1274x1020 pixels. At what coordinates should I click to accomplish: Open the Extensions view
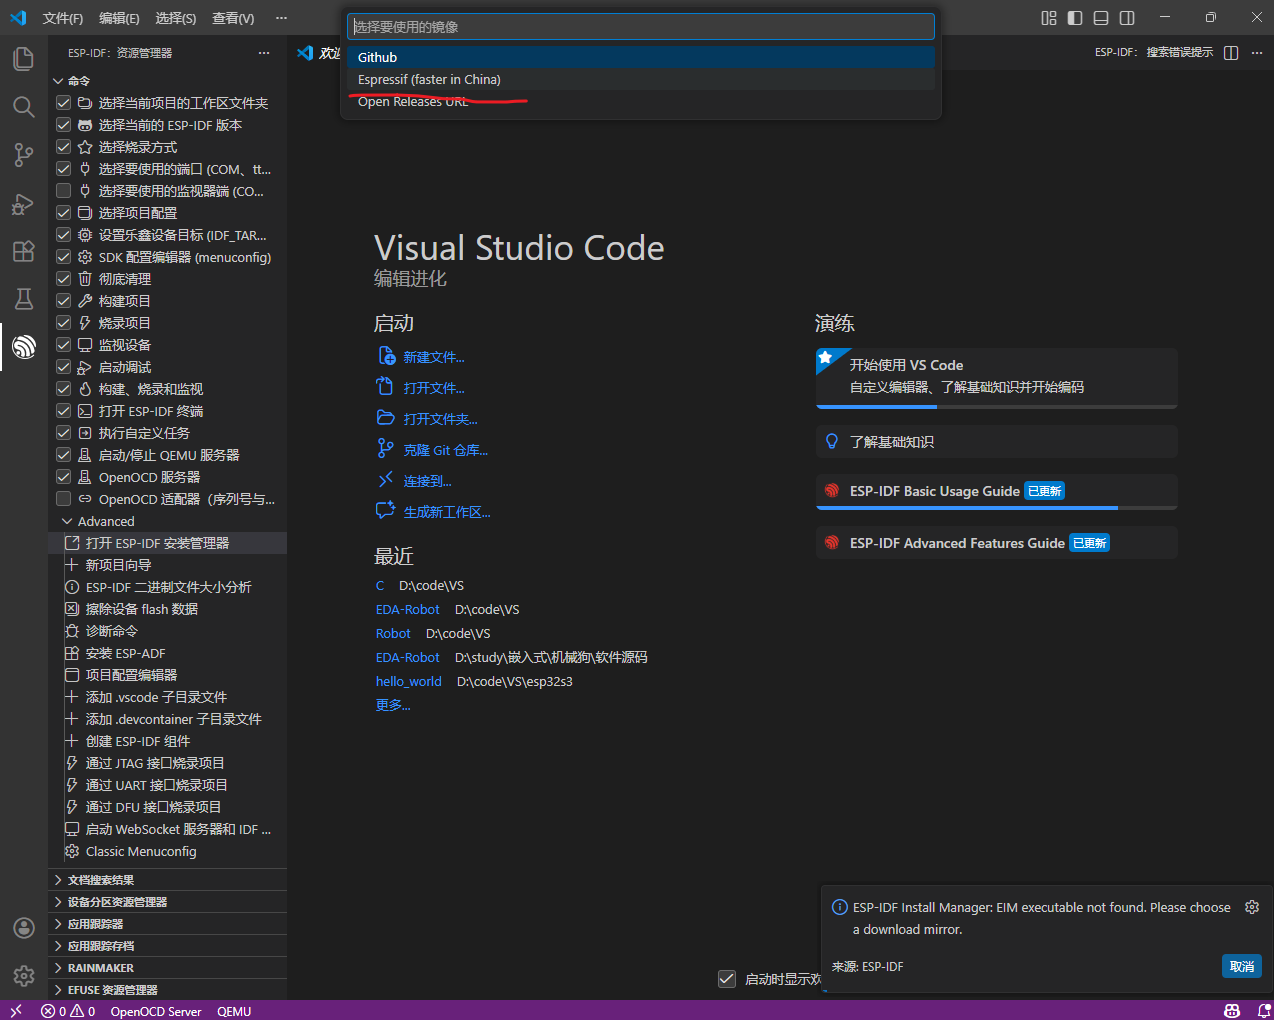point(24,251)
